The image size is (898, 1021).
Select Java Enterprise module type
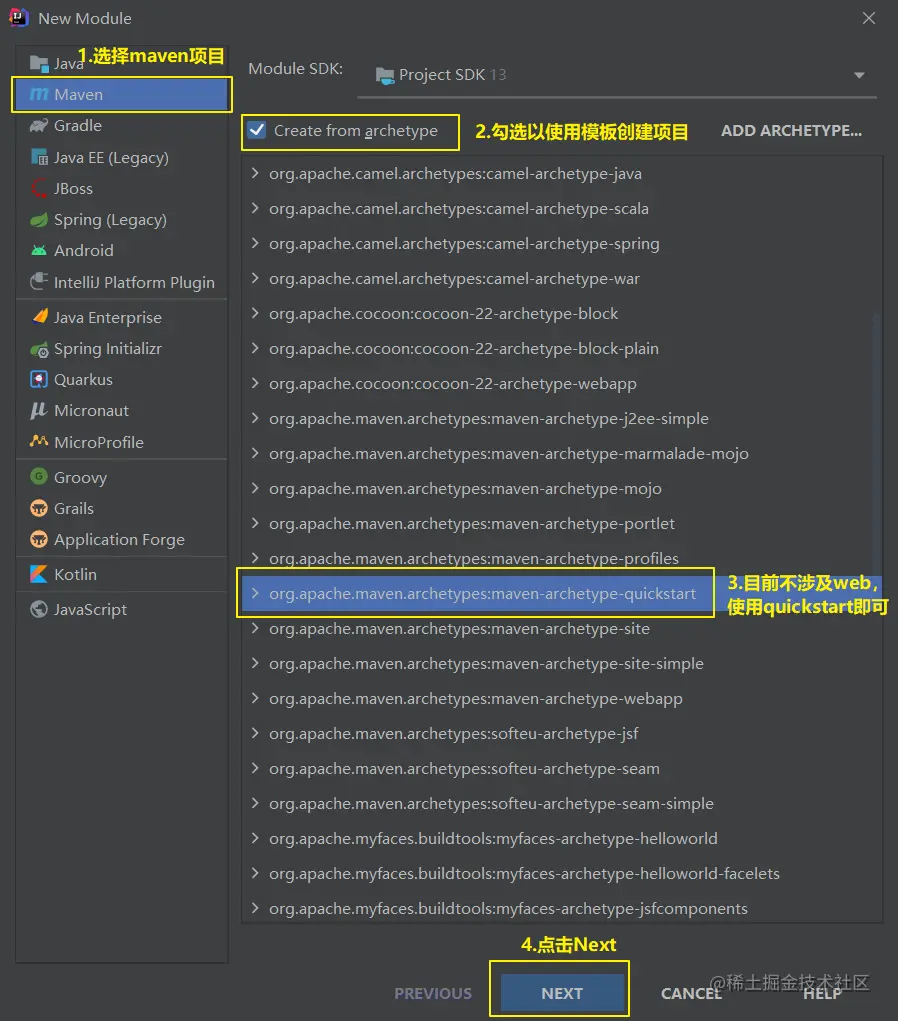[122, 318]
